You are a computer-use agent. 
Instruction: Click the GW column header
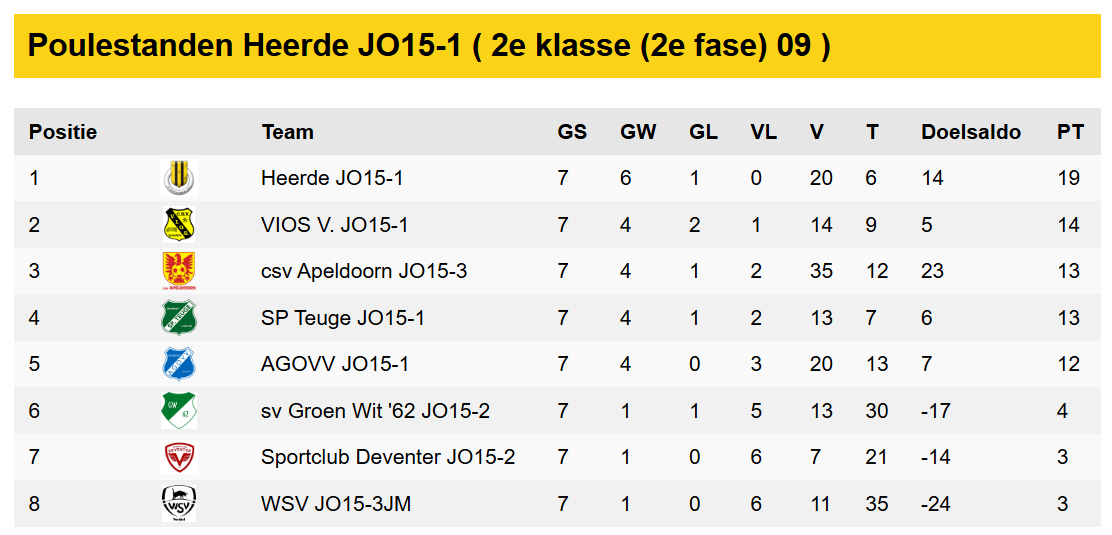coord(638,132)
